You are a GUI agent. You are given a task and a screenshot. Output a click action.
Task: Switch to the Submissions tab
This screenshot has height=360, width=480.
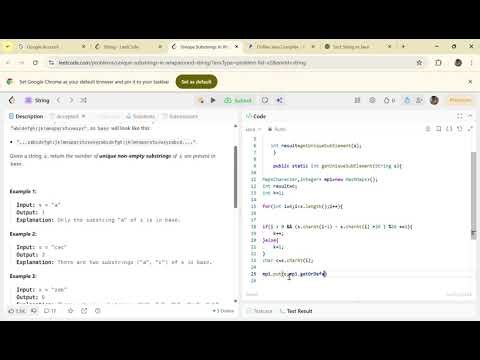[180, 116]
